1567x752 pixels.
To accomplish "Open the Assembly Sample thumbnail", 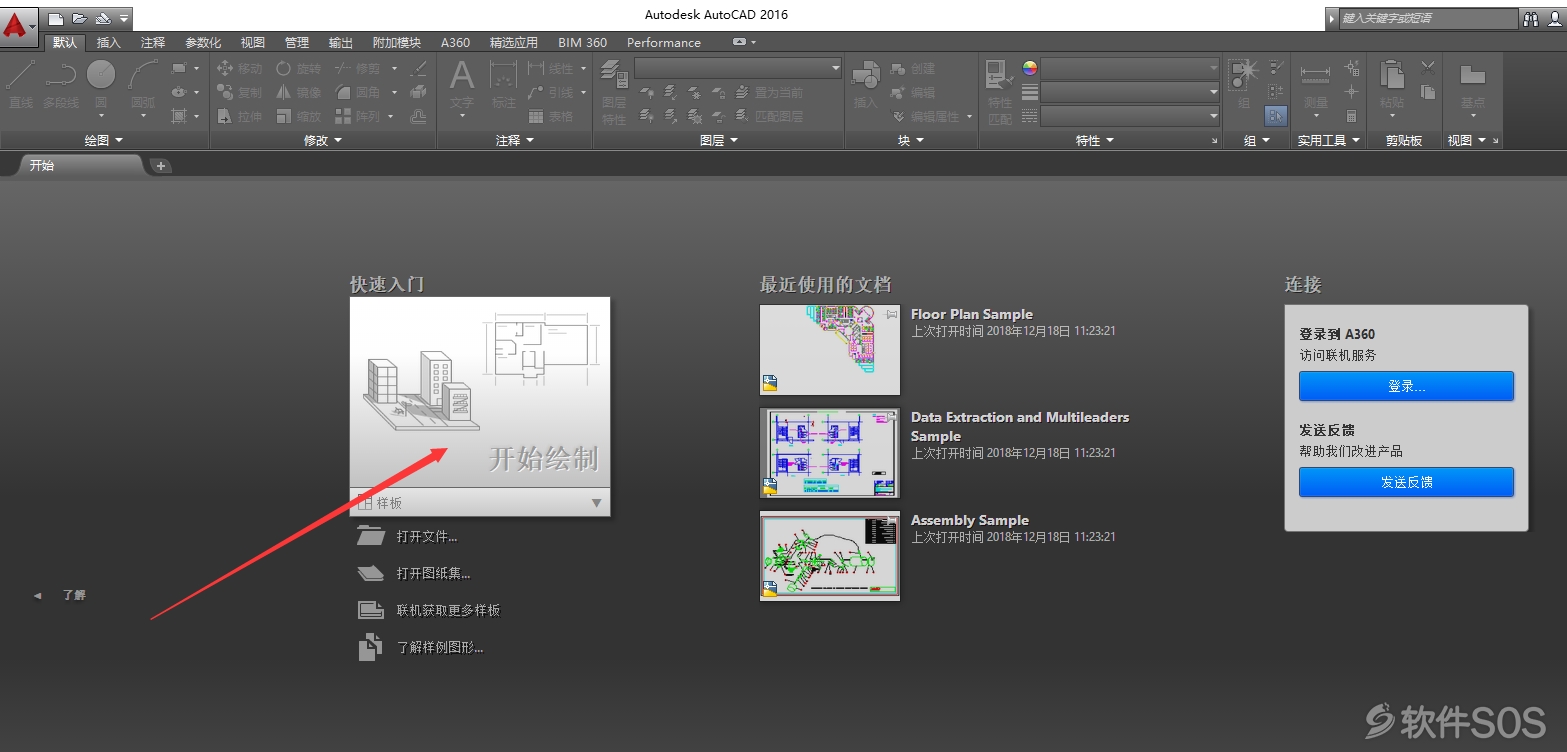I will click(x=830, y=556).
